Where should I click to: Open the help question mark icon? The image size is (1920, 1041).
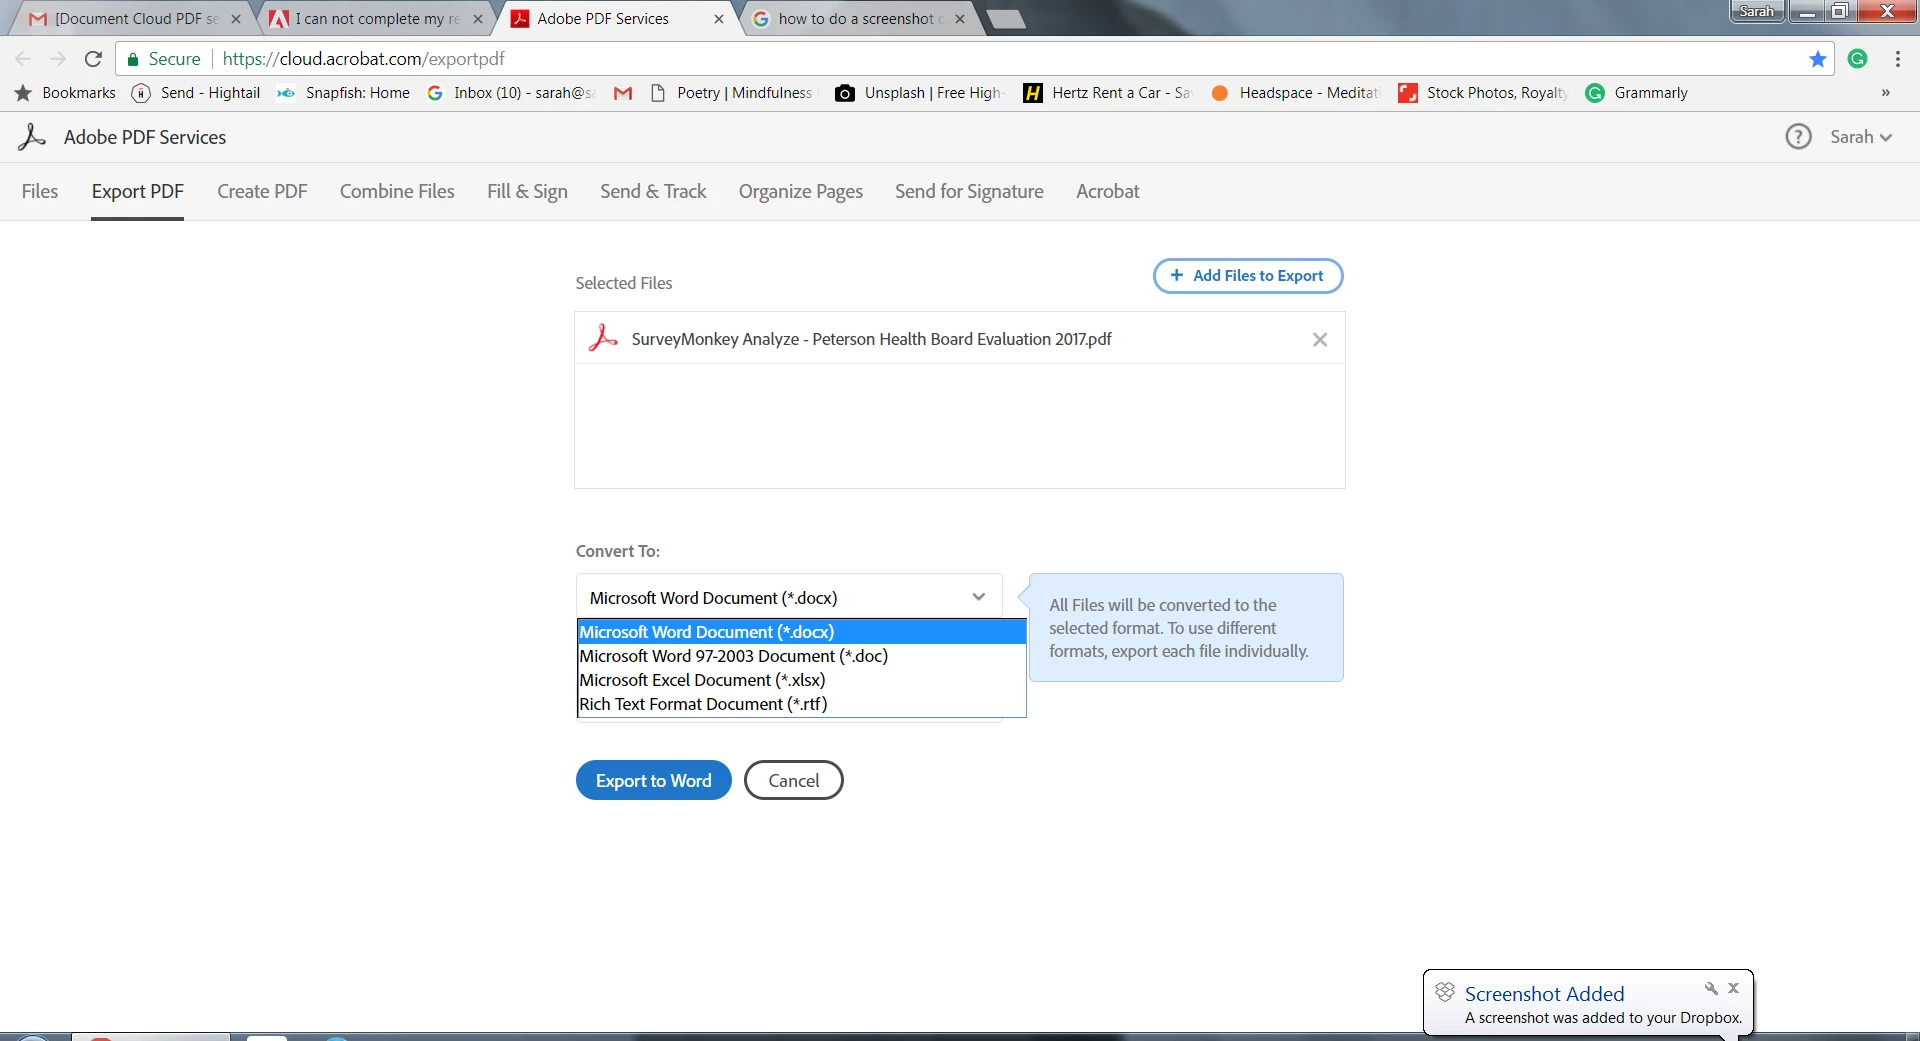[1798, 137]
